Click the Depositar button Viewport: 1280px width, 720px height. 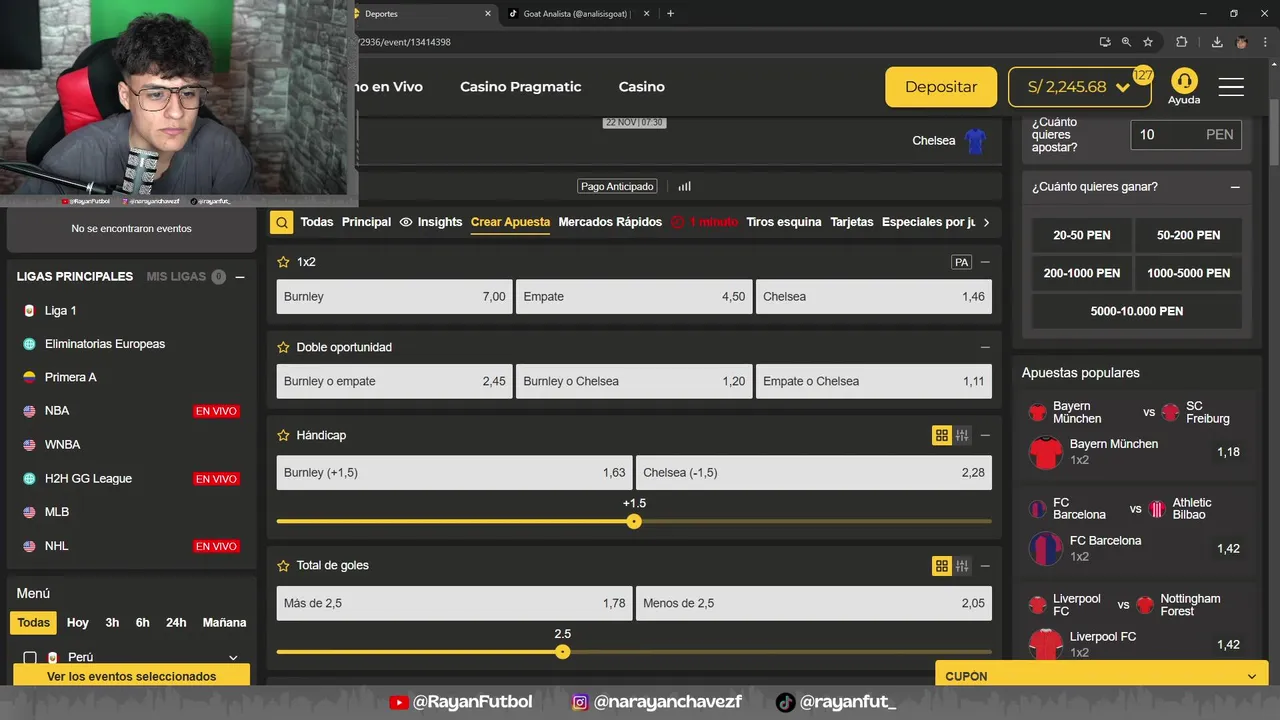point(941,87)
